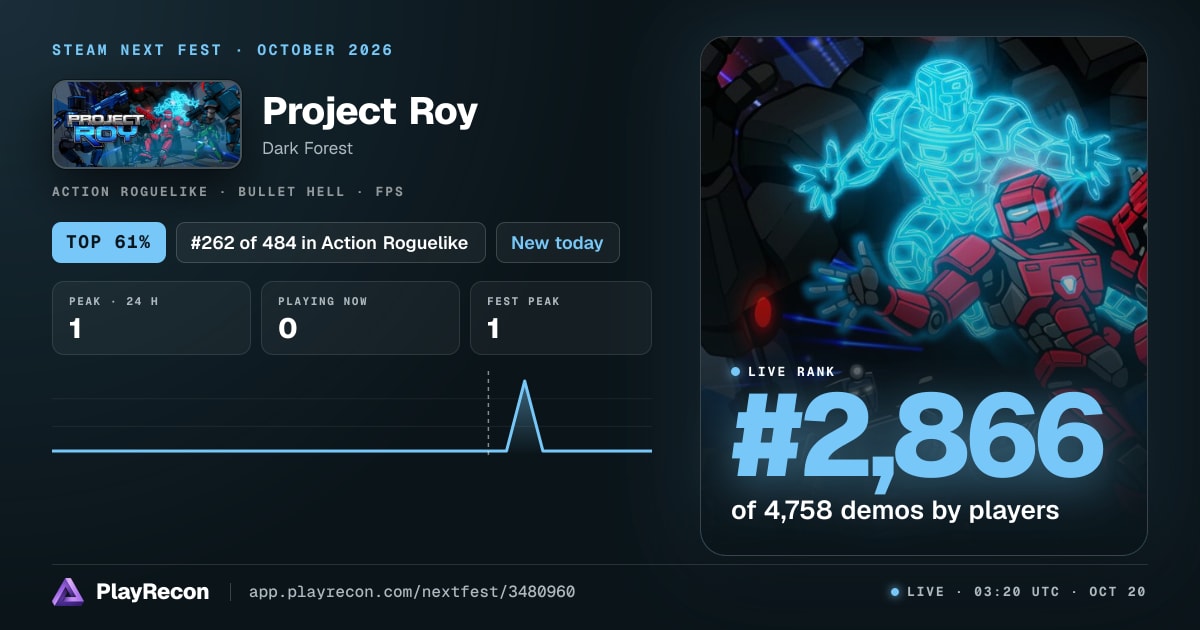The width and height of the screenshot is (1200, 630).
Task: Click the live status dot in the footer
Action: pyautogui.click(x=895, y=592)
